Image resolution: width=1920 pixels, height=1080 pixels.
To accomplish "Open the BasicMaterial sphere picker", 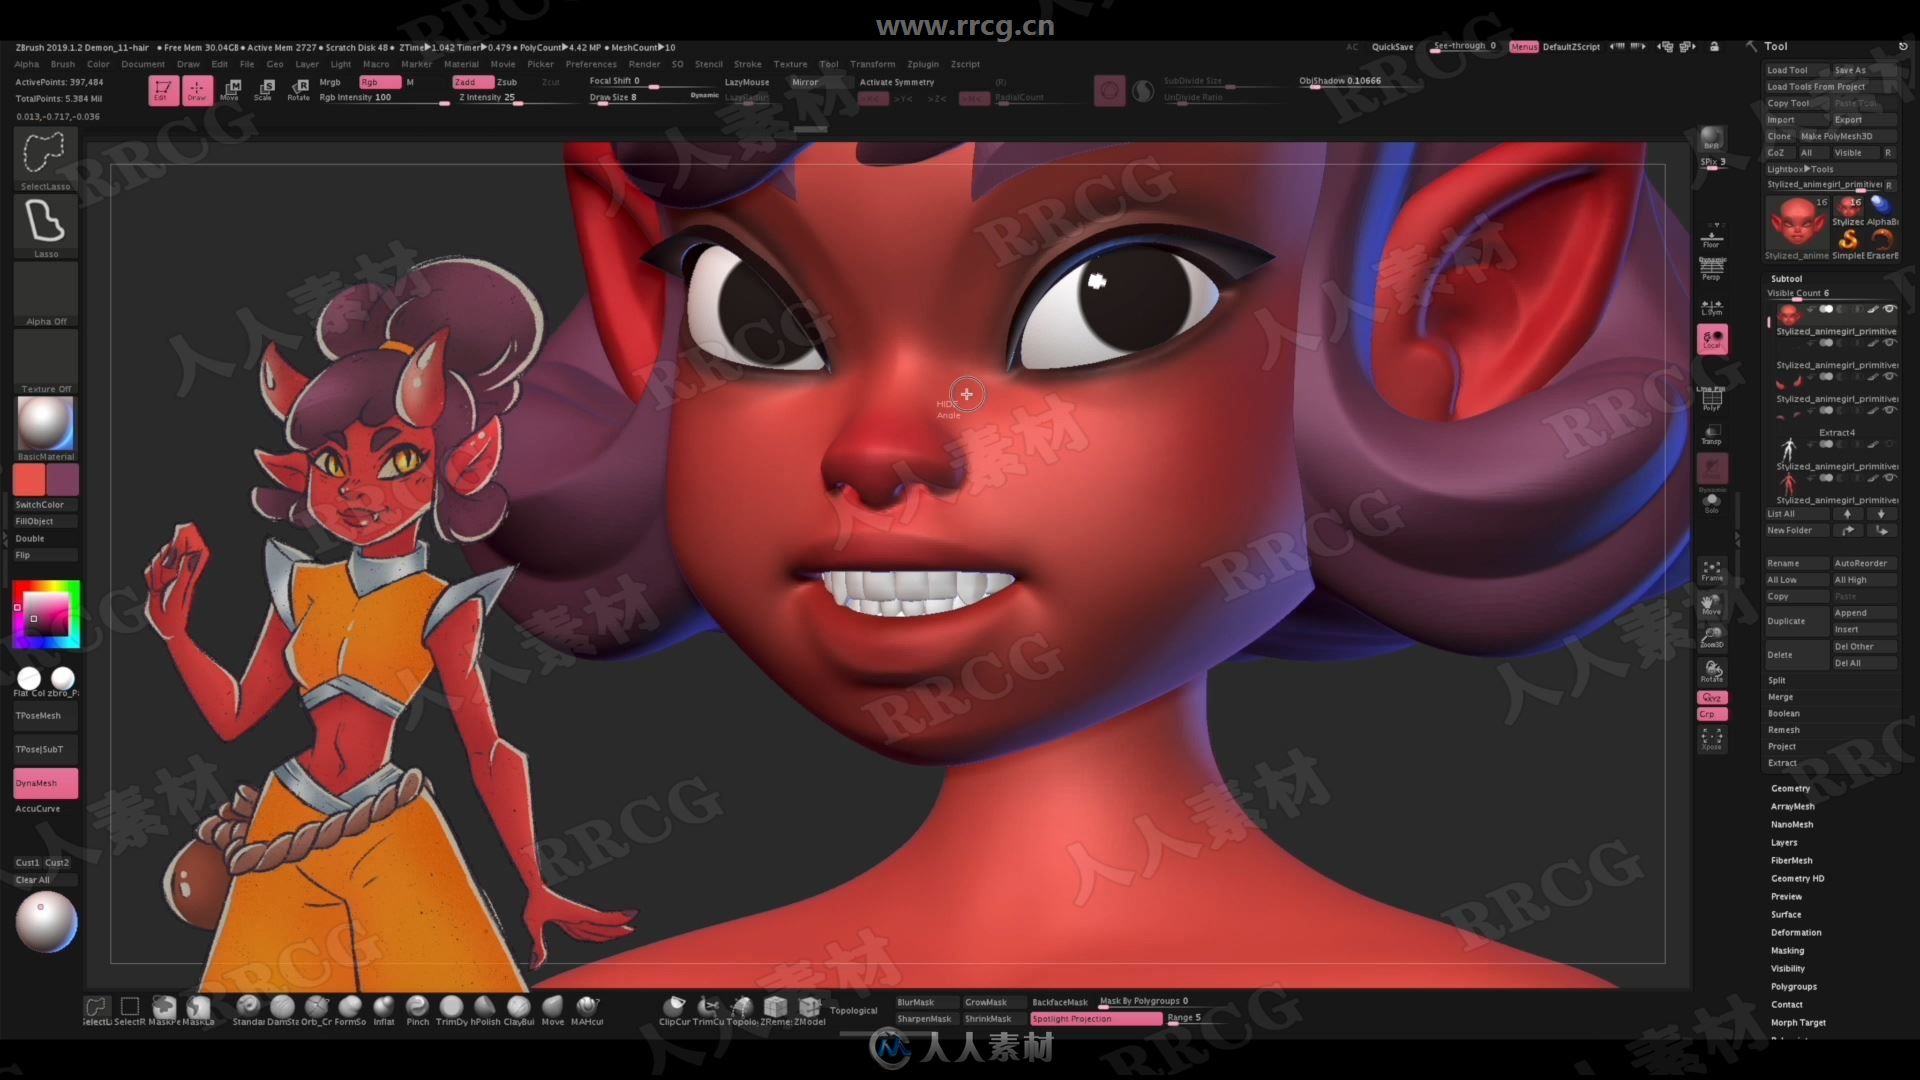I will [45, 428].
